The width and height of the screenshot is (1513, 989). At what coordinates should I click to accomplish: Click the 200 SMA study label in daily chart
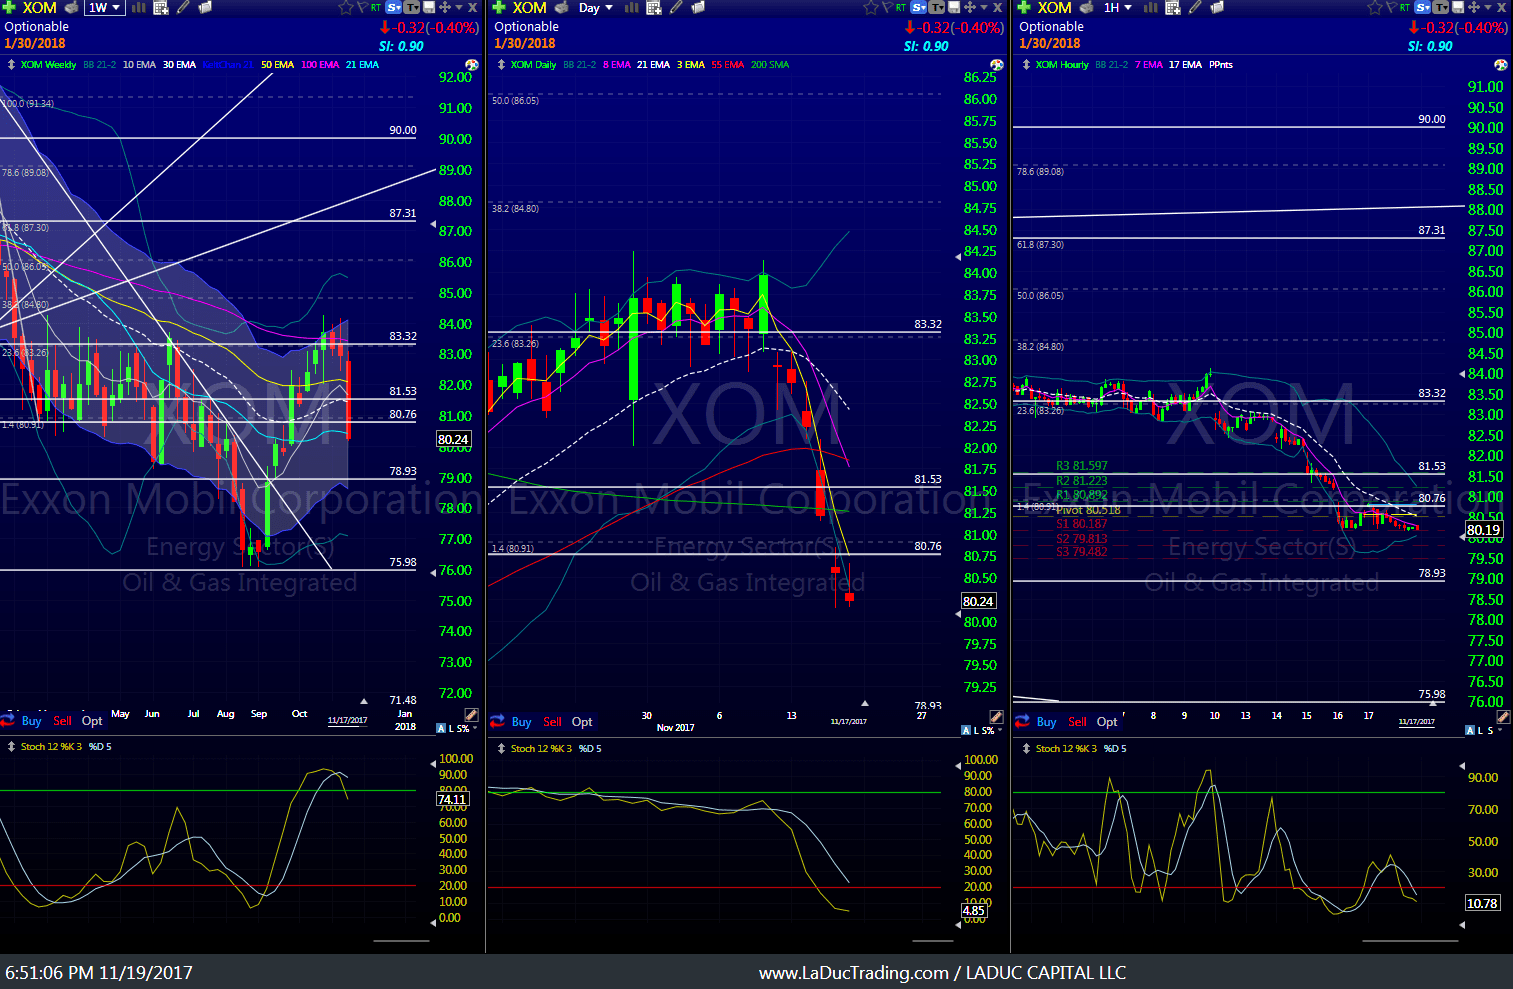point(770,65)
